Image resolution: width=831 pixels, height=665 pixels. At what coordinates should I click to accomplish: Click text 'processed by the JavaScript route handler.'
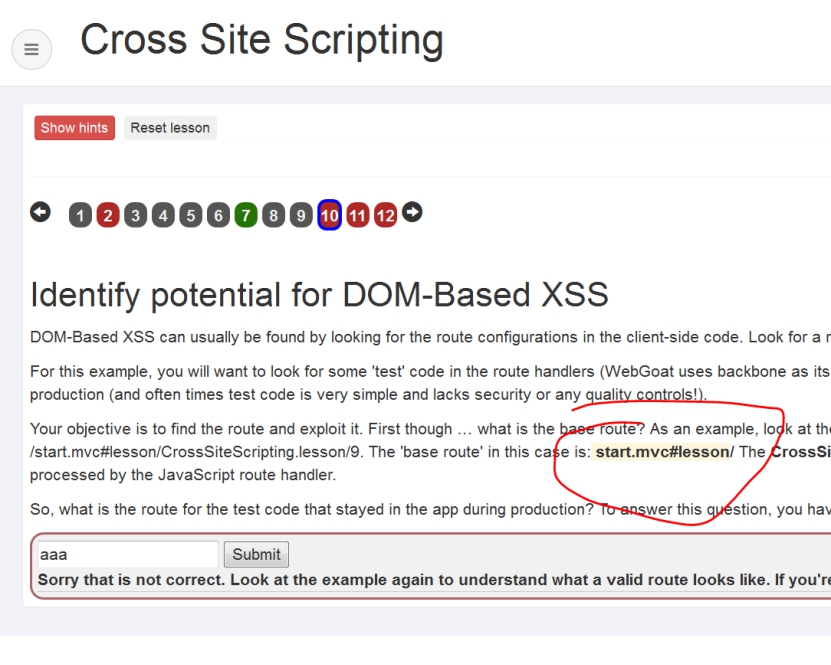point(183,475)
